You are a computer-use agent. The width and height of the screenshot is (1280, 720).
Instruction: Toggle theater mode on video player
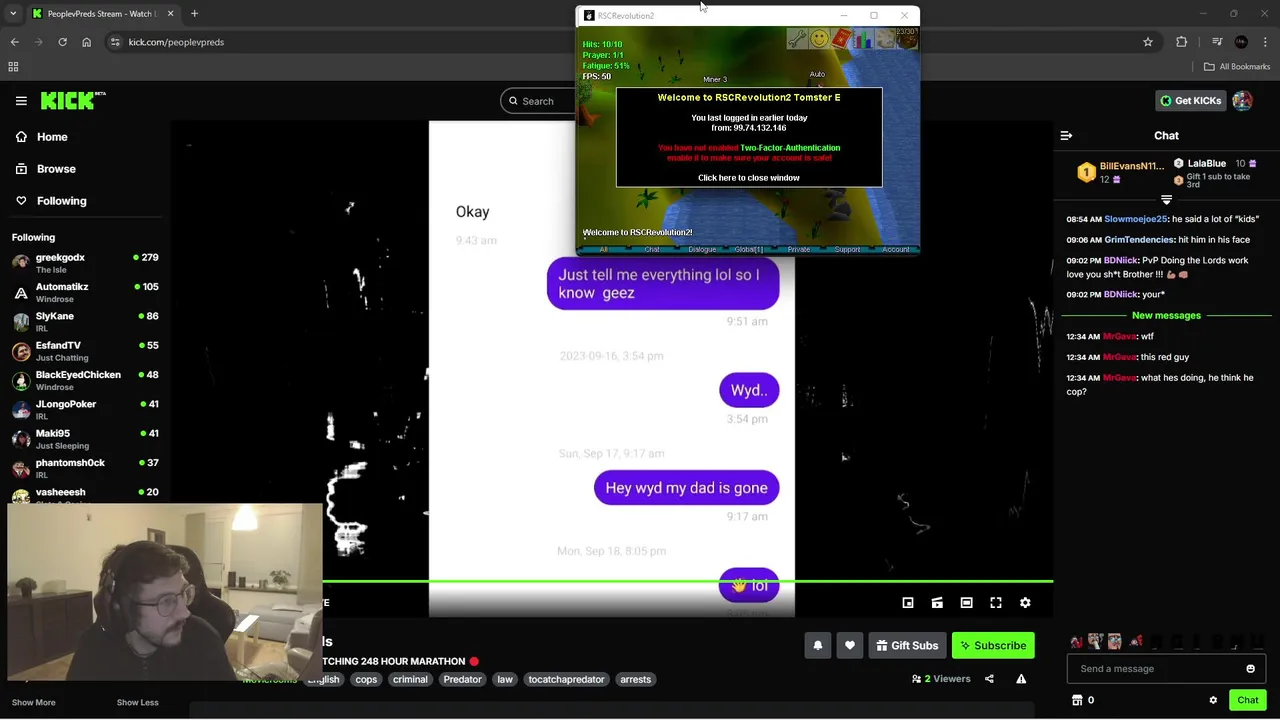[966, 603]
